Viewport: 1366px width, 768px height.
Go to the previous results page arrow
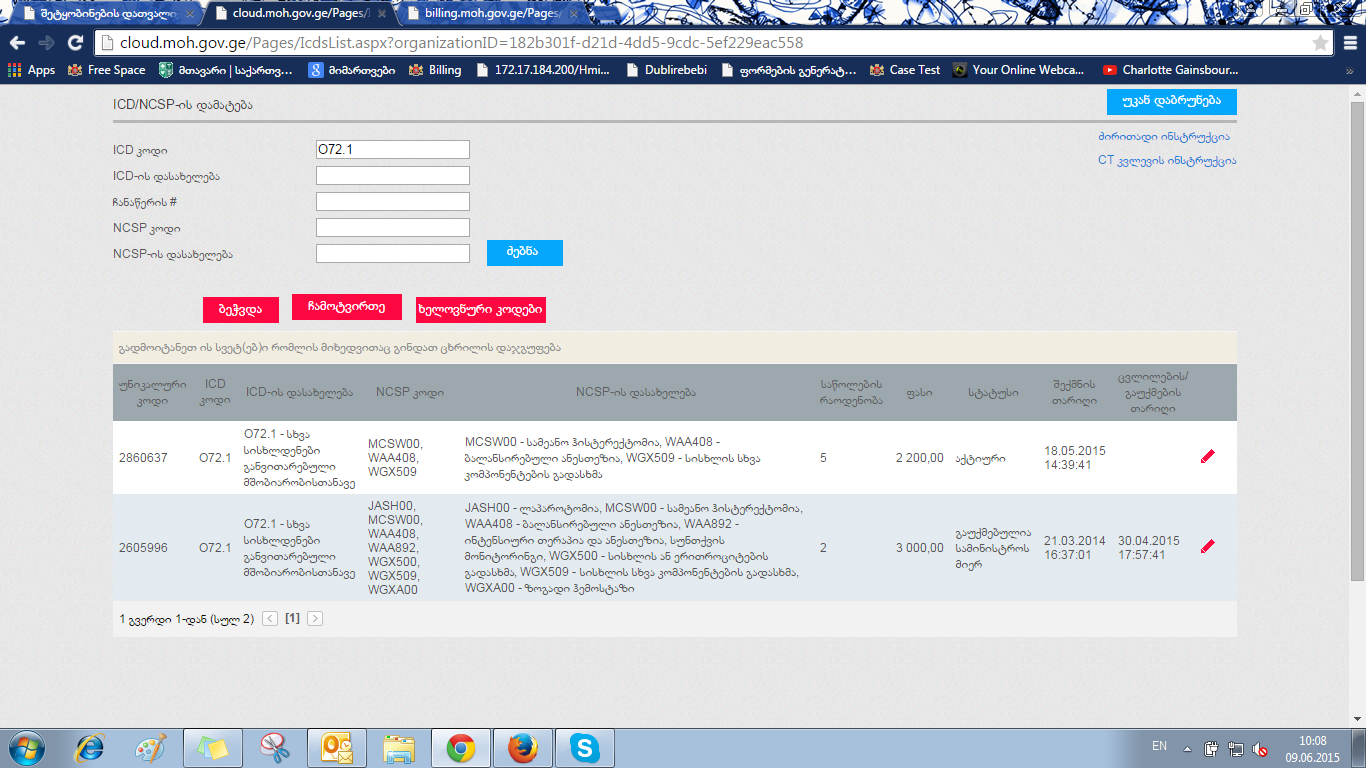click(270, 619)
